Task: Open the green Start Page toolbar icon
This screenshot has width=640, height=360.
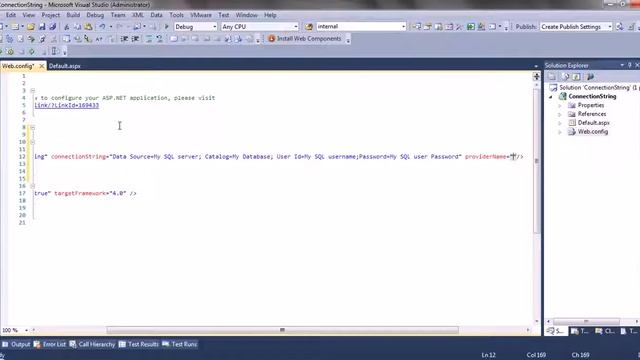Action: (x=471, y=27)
